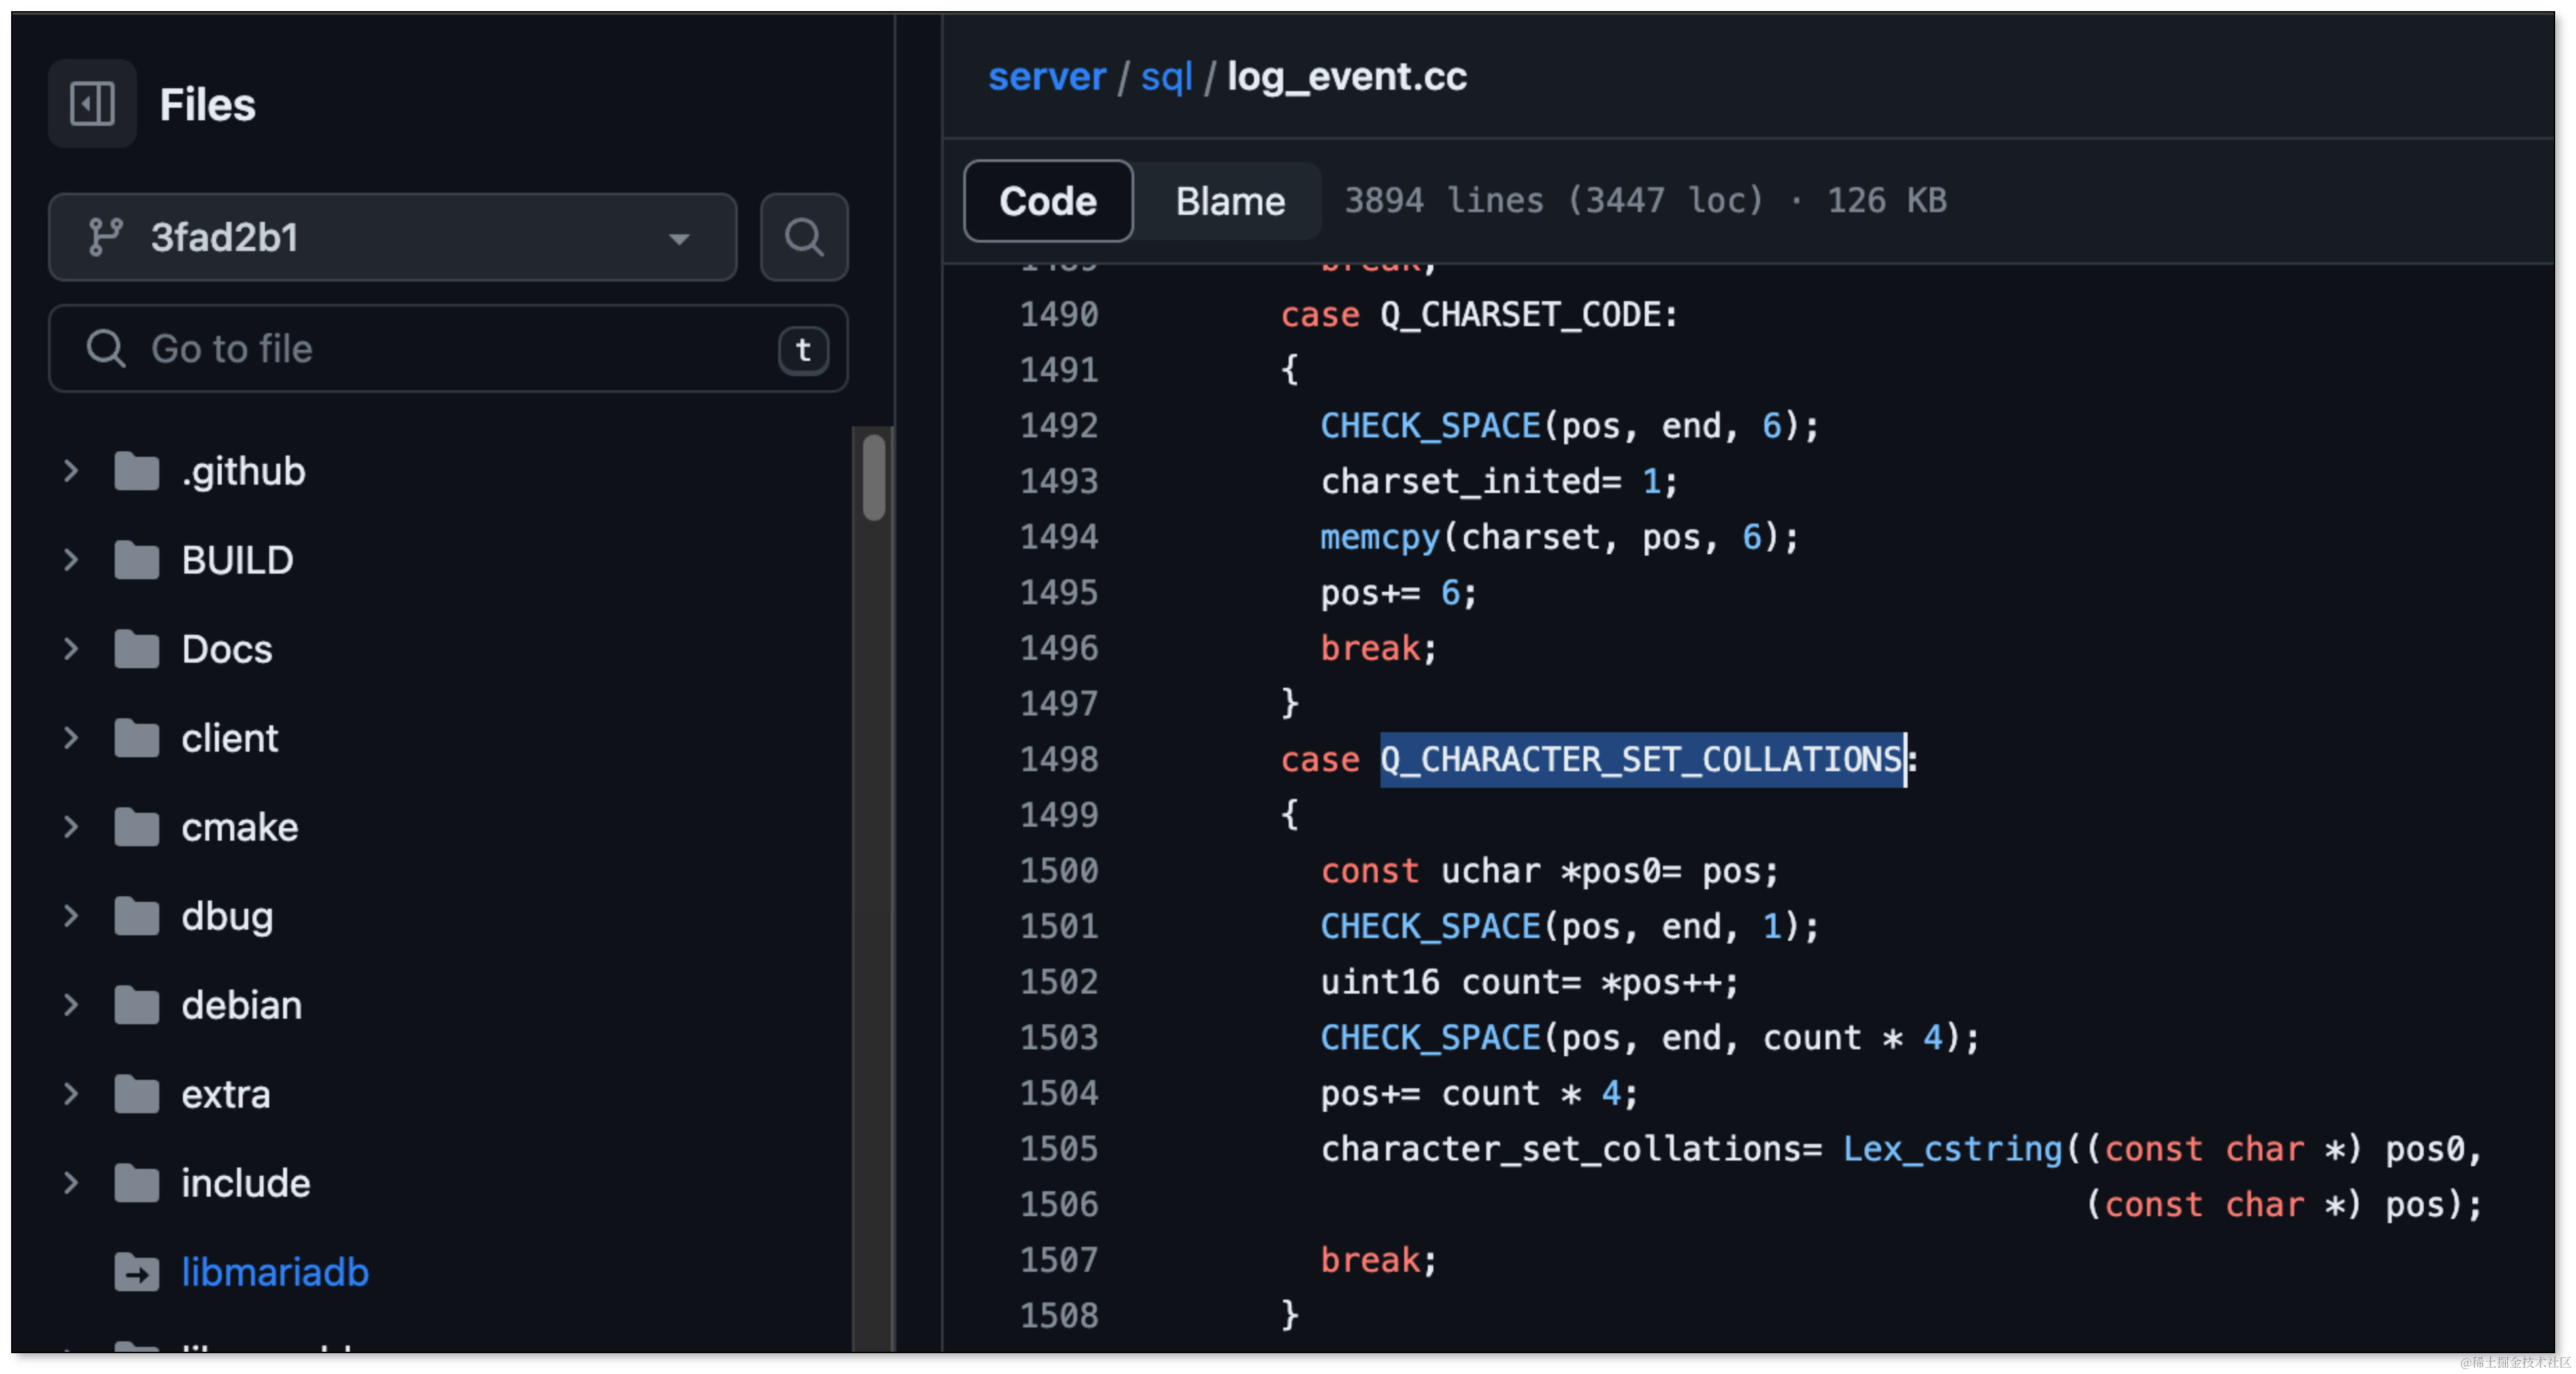The width and height of the screenshot is (2576, 1374).
Task: Switch to the Blame tab
Action: [1229, 200]
